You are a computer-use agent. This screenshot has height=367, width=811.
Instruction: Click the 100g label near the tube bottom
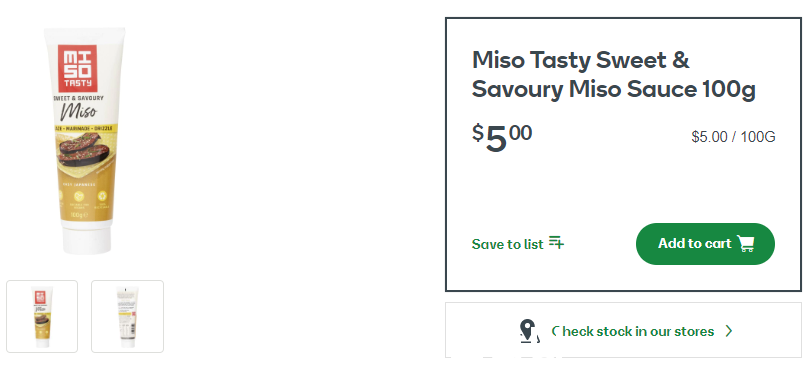pos(76,214)
